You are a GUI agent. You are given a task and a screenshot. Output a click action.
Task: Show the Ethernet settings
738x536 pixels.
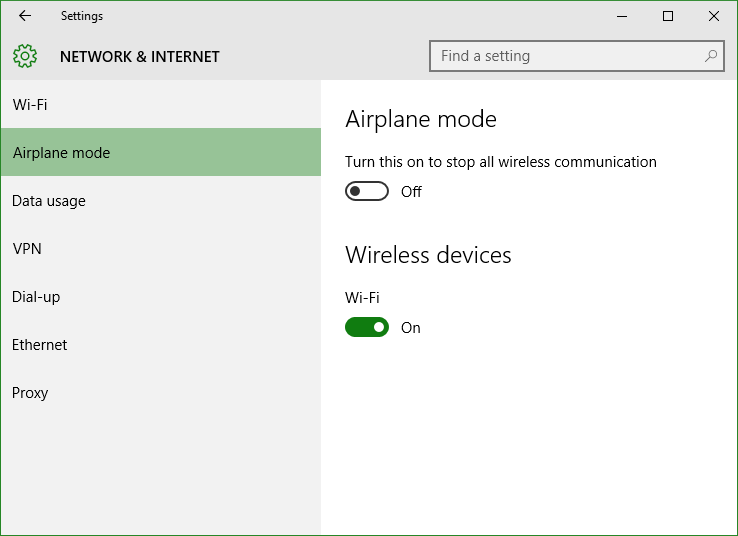coord(161,344)
